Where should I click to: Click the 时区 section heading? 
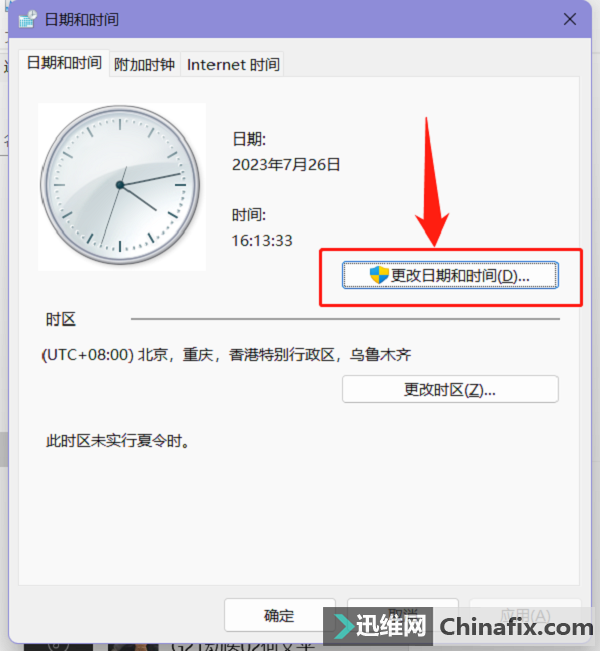(x=61, y=320)
